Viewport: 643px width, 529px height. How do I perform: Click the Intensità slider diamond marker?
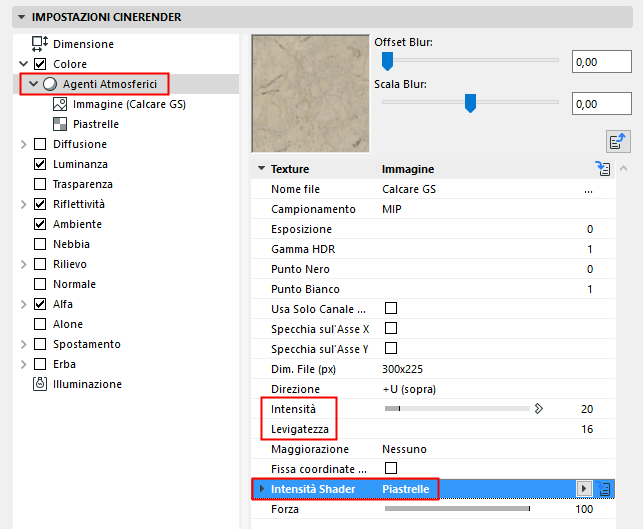[538, 408]
